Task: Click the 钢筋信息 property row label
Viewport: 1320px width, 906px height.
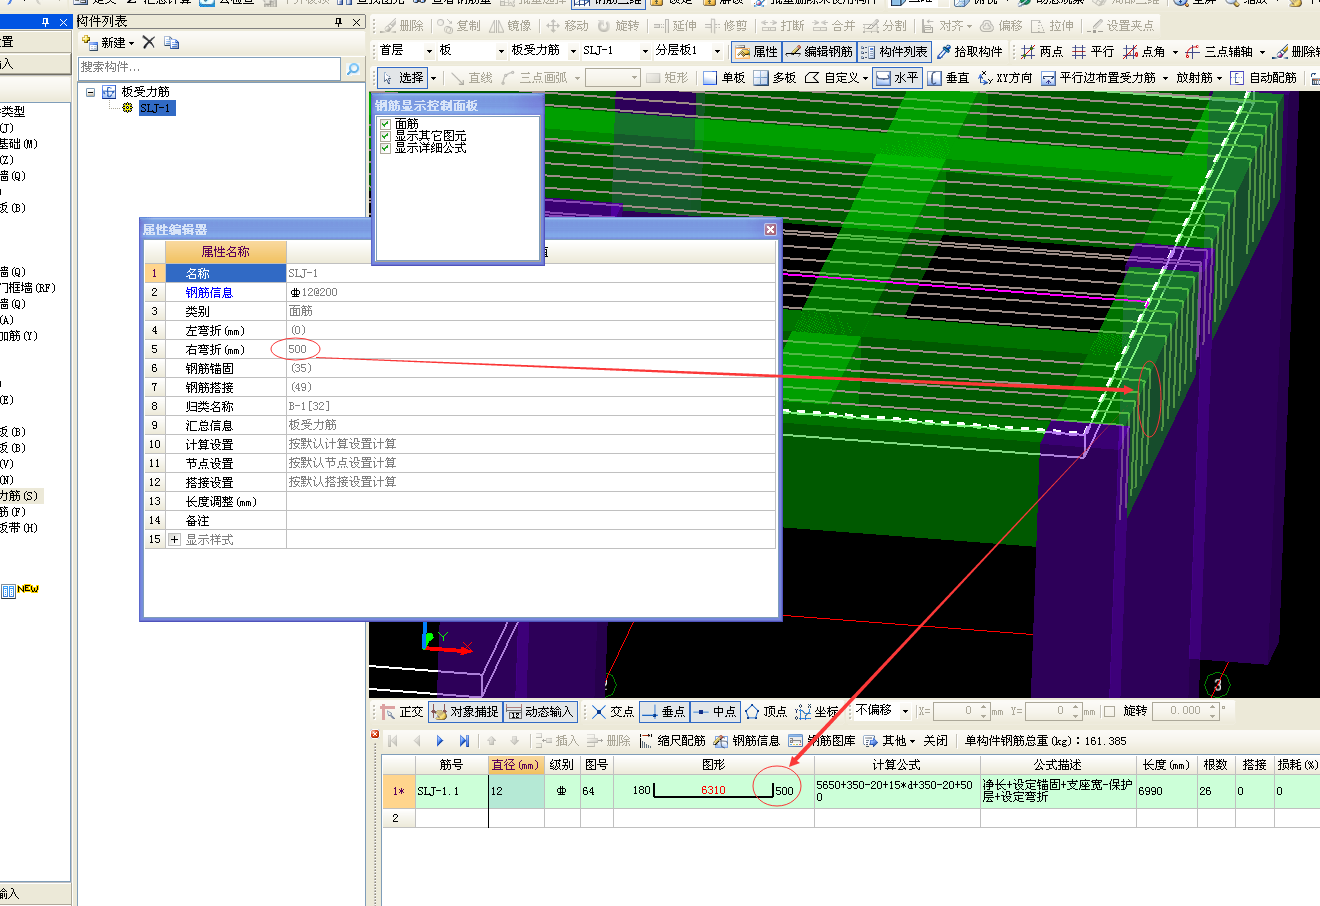Action: [209, 292]
